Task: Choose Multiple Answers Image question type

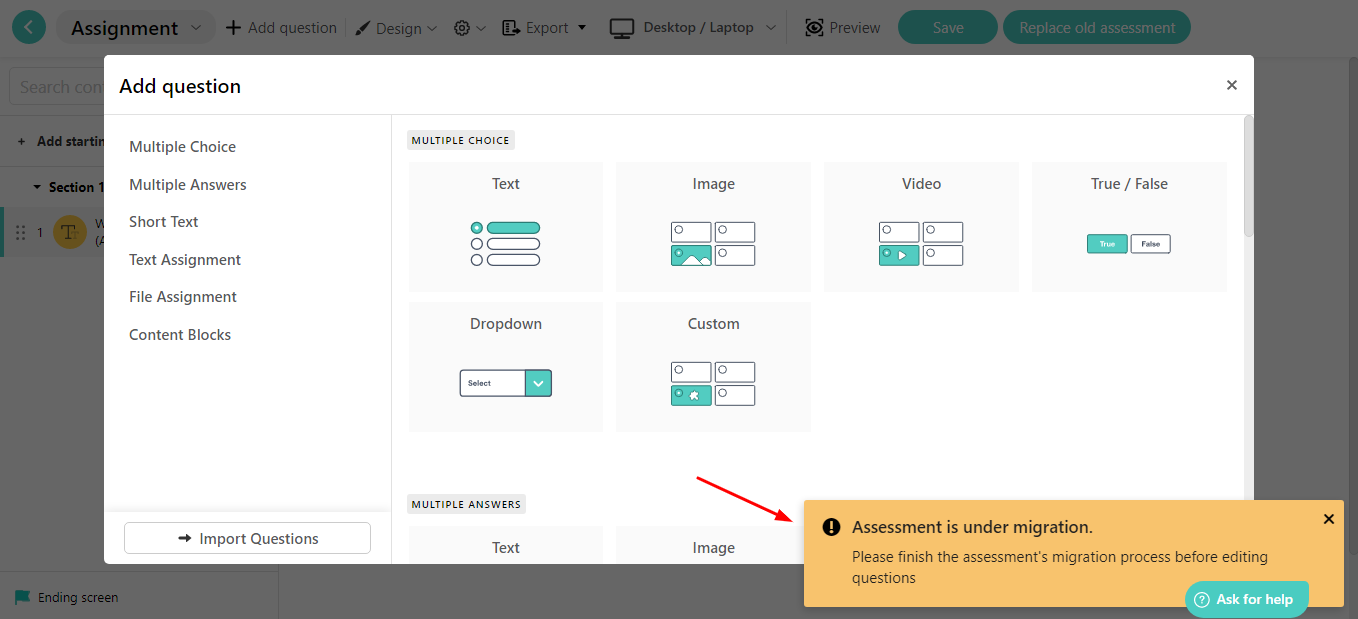Action: pos(713,545)
